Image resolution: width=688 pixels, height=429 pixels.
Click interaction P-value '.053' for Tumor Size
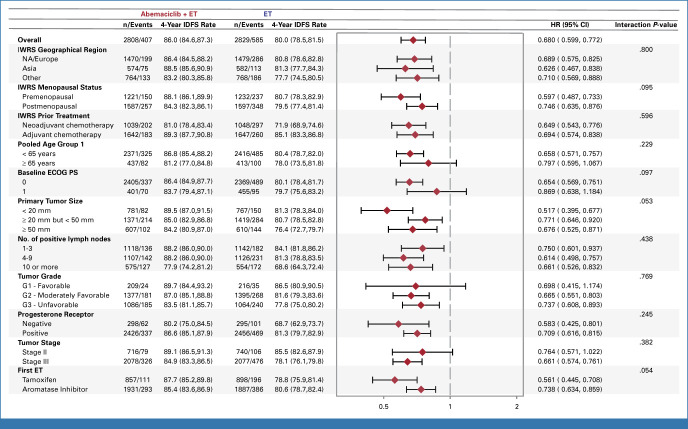tap(646, 201)
